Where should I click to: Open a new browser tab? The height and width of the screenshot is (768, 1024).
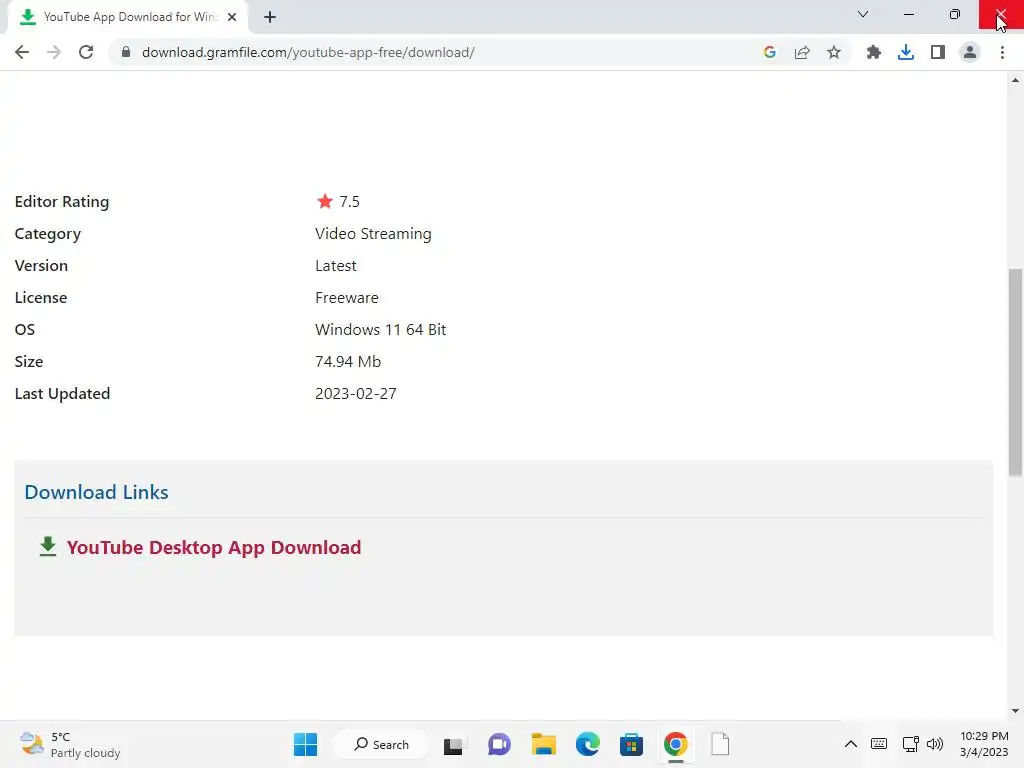pyautogui.click(x=270, y=17)
